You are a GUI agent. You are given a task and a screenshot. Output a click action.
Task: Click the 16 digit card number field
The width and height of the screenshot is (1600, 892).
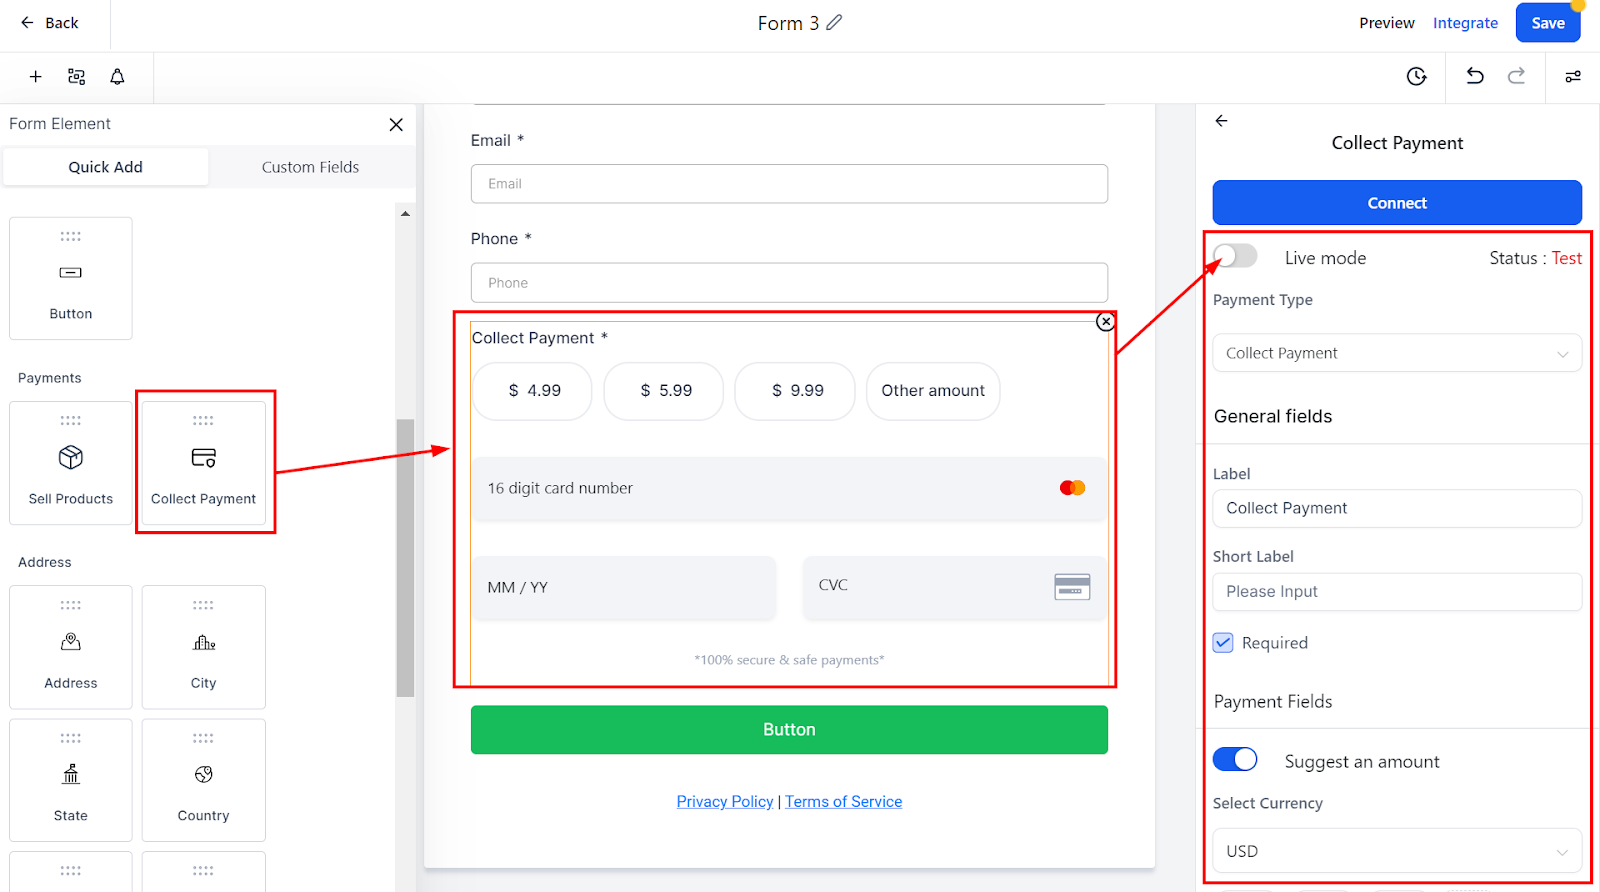[790, 488]
